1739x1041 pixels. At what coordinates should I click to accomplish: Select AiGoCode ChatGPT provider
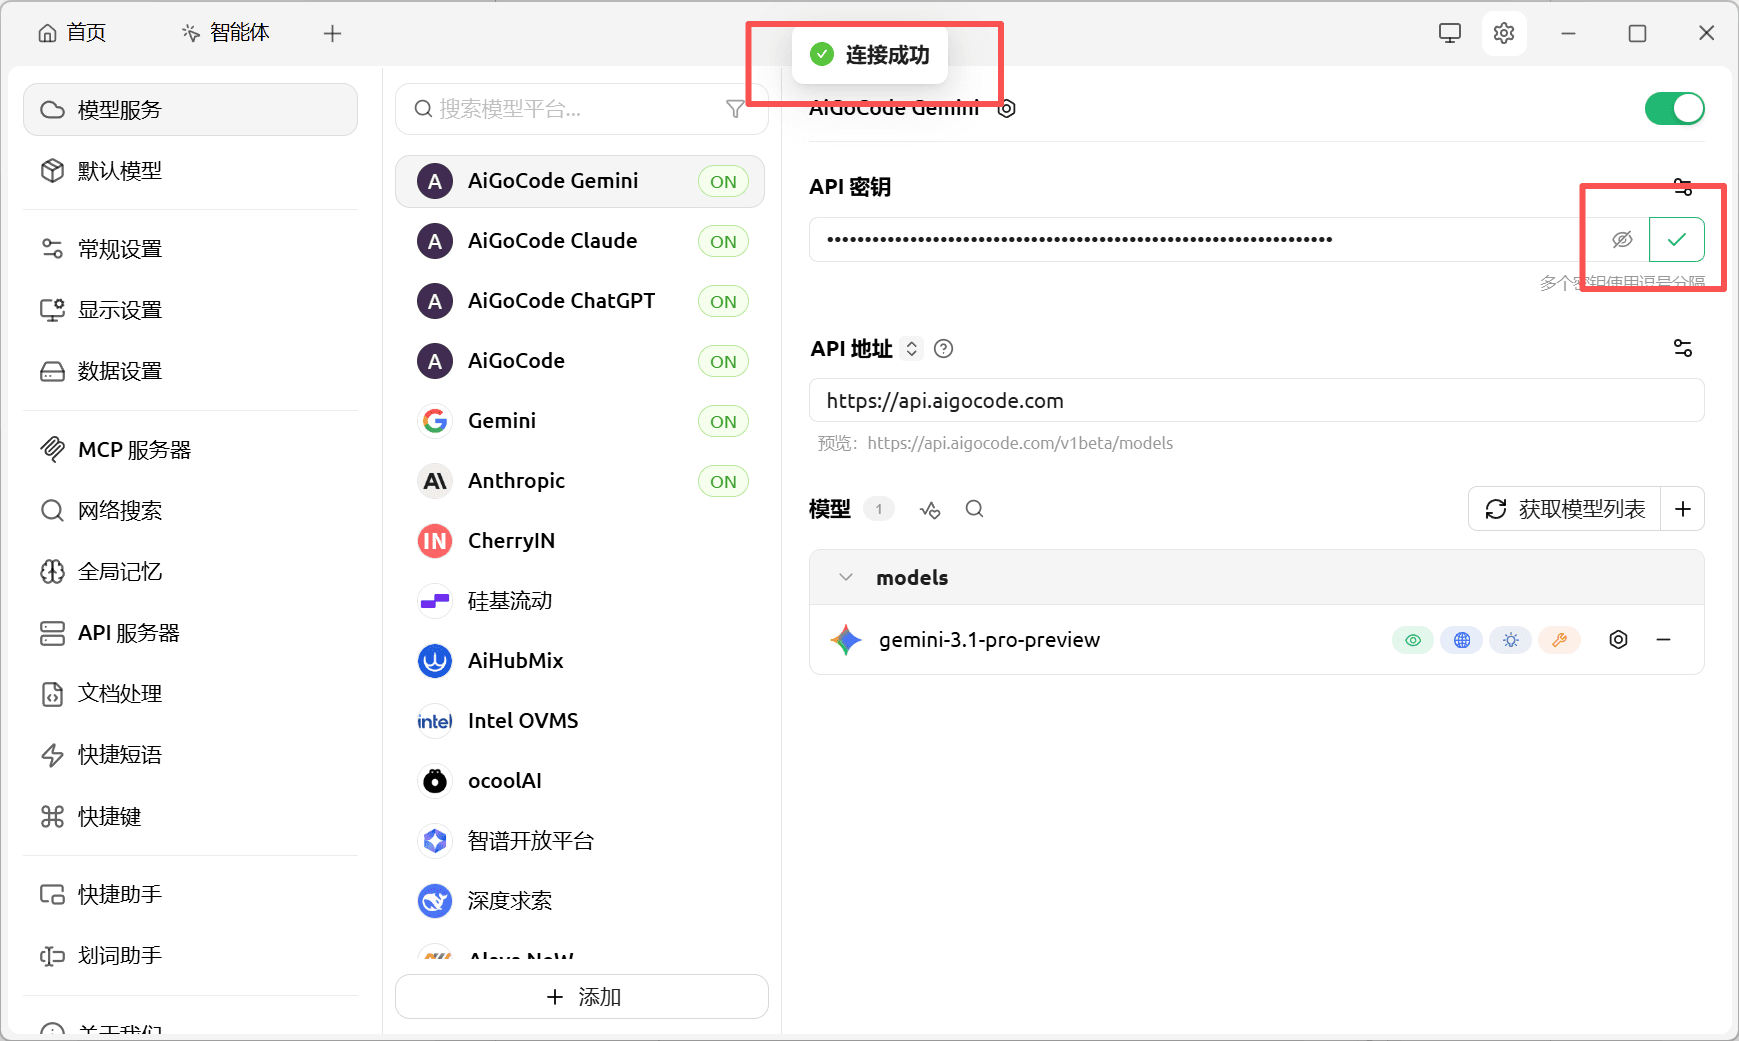[x=580, y=301]
